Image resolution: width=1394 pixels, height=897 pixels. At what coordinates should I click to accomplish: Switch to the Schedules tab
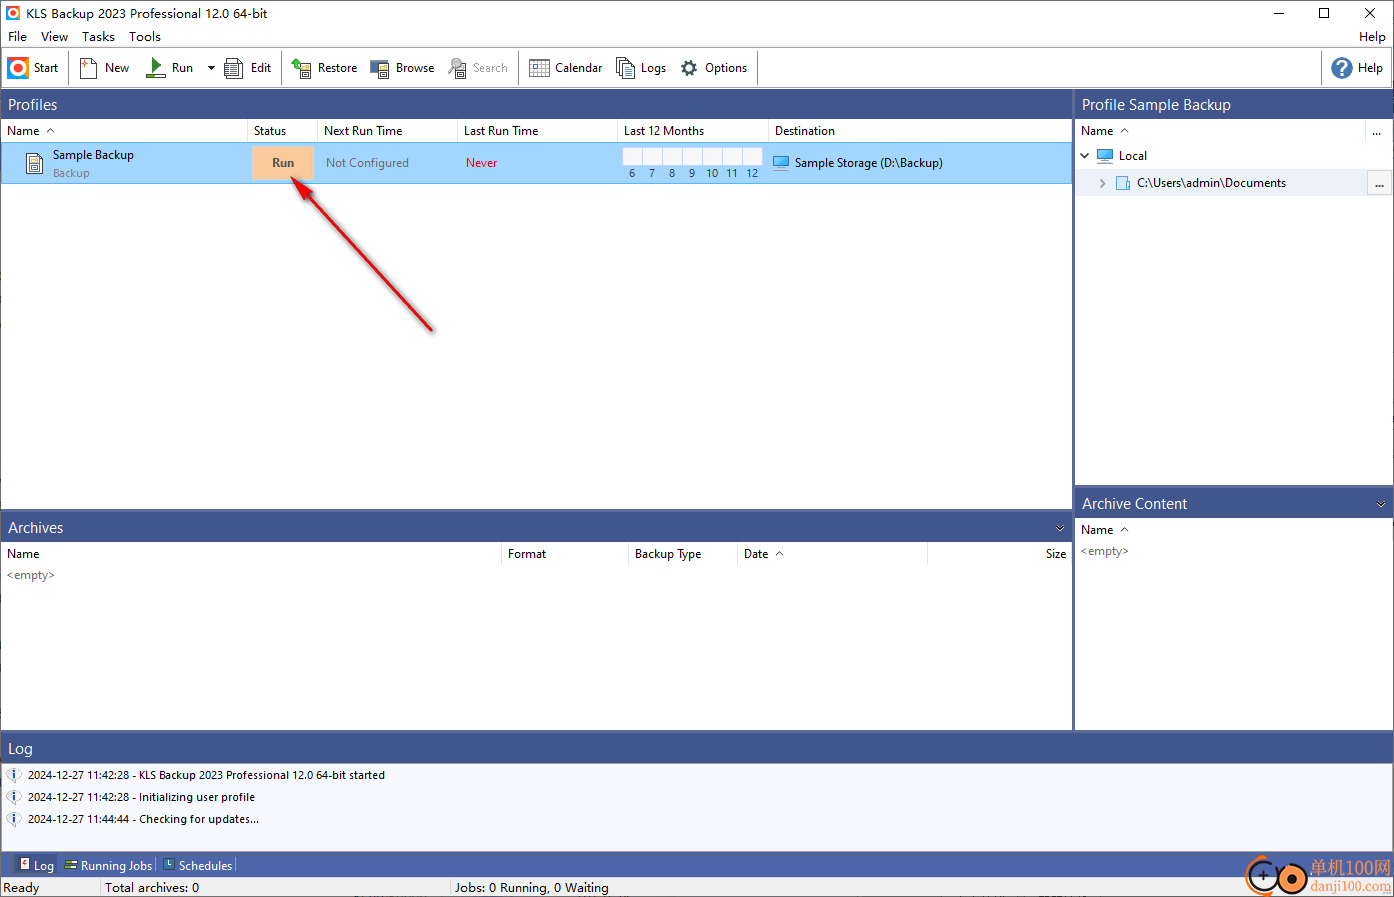click(x=197, y=866)
